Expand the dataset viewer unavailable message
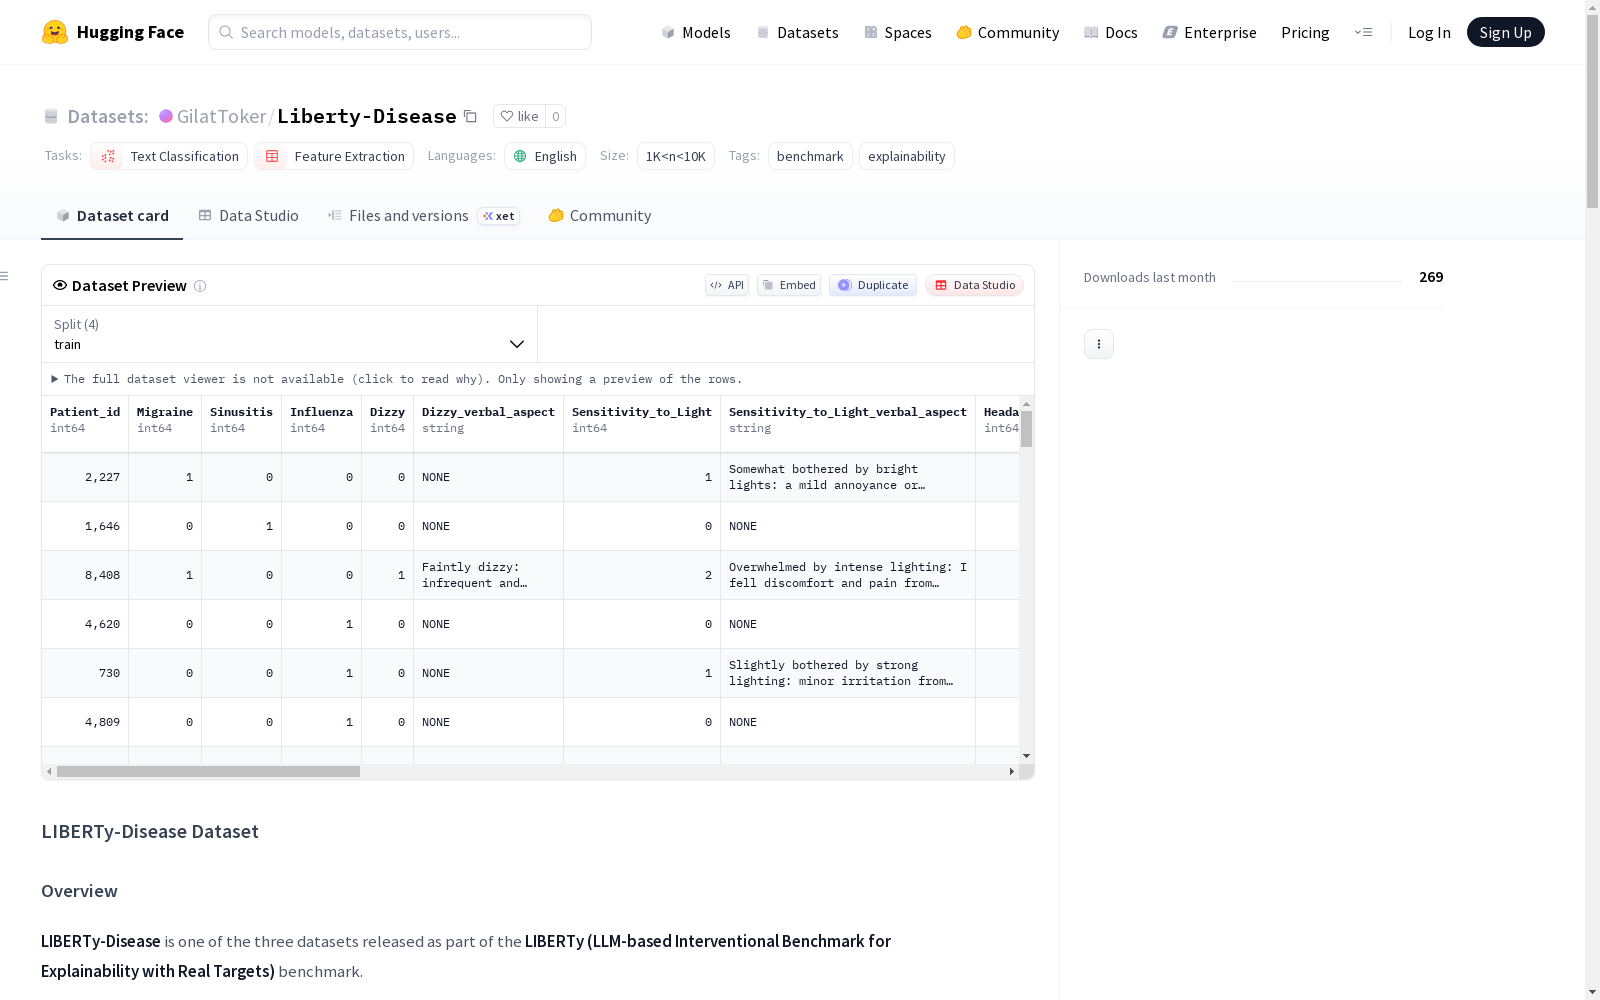This screenshot has width=1600, height=1000. (397, 379)
